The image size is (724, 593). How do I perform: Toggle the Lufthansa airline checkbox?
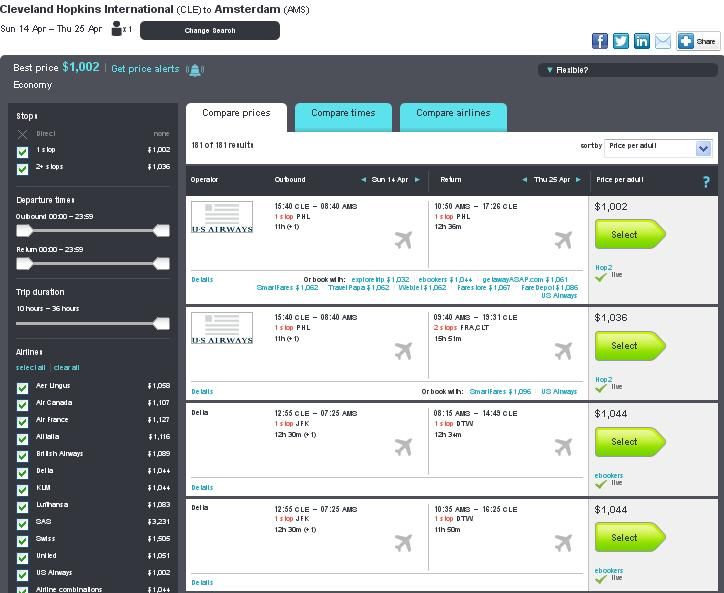point(23,505)
